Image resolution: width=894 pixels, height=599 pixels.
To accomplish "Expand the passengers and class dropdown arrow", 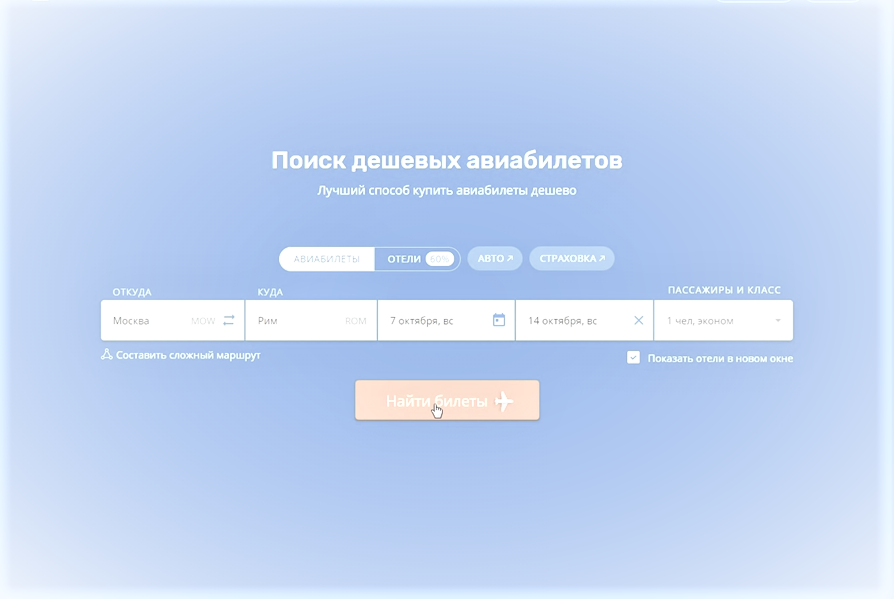I will point(778,320).
